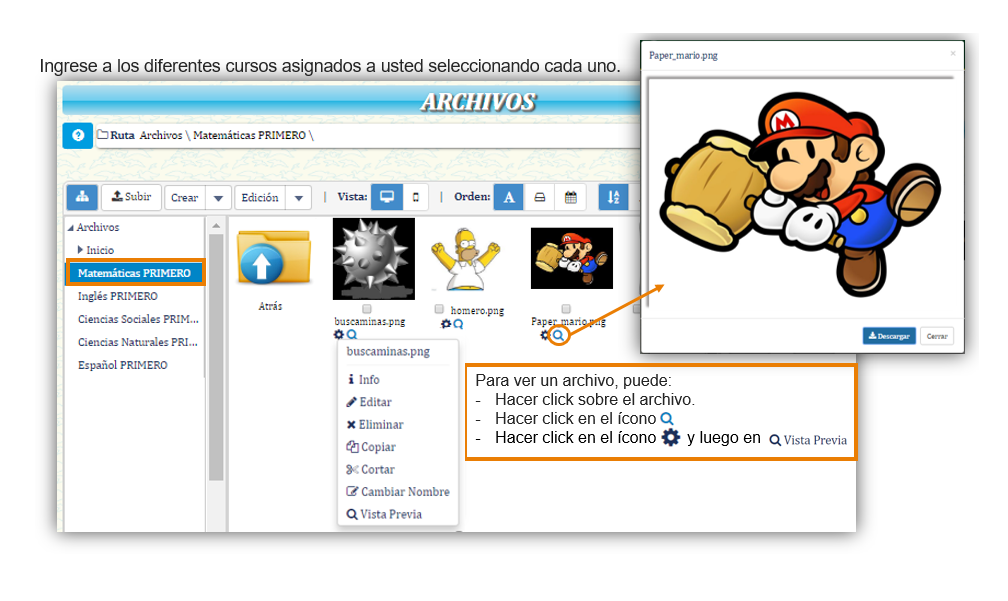Preview Paper_mario.png with its magnifier icon
The image size is (1008, 601).
[x=559, y=335]
